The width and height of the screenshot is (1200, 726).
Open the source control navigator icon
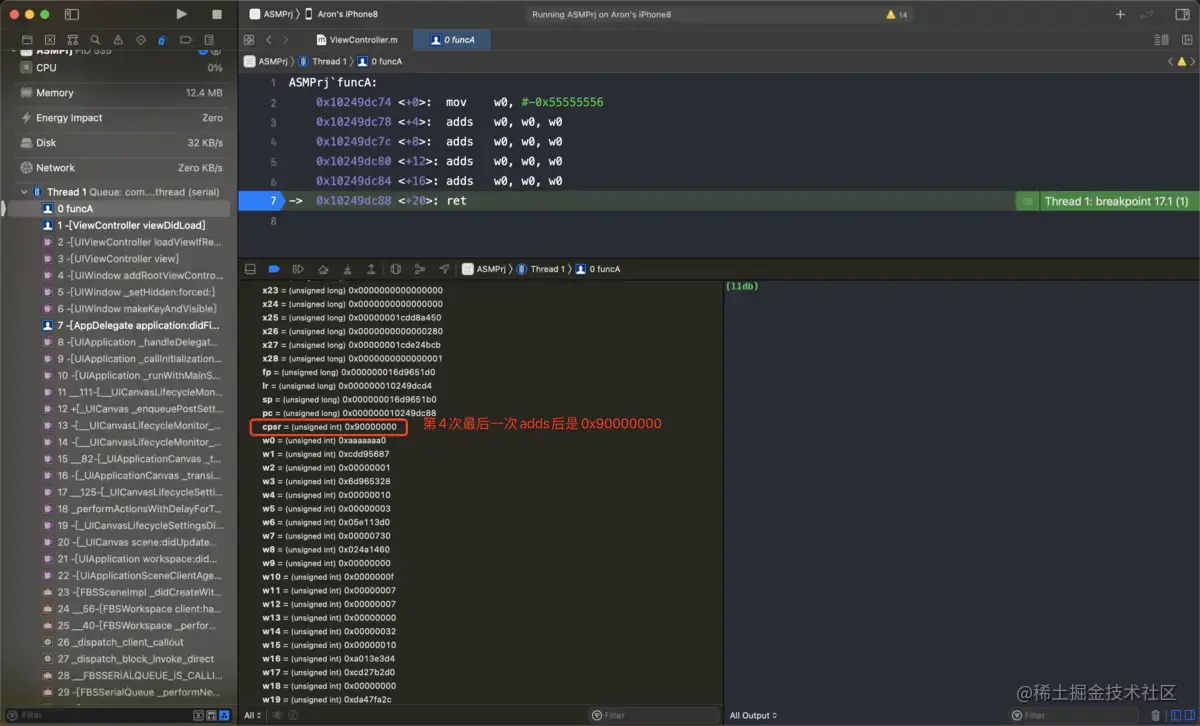coord(50,40)
